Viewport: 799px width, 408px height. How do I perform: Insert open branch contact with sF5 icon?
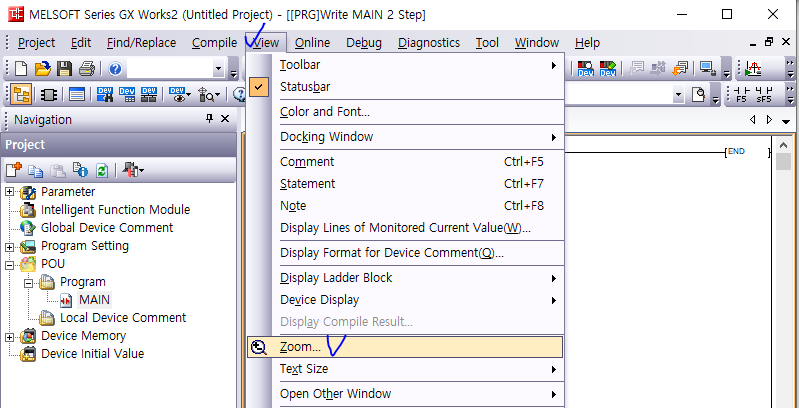tap(764, 94)
